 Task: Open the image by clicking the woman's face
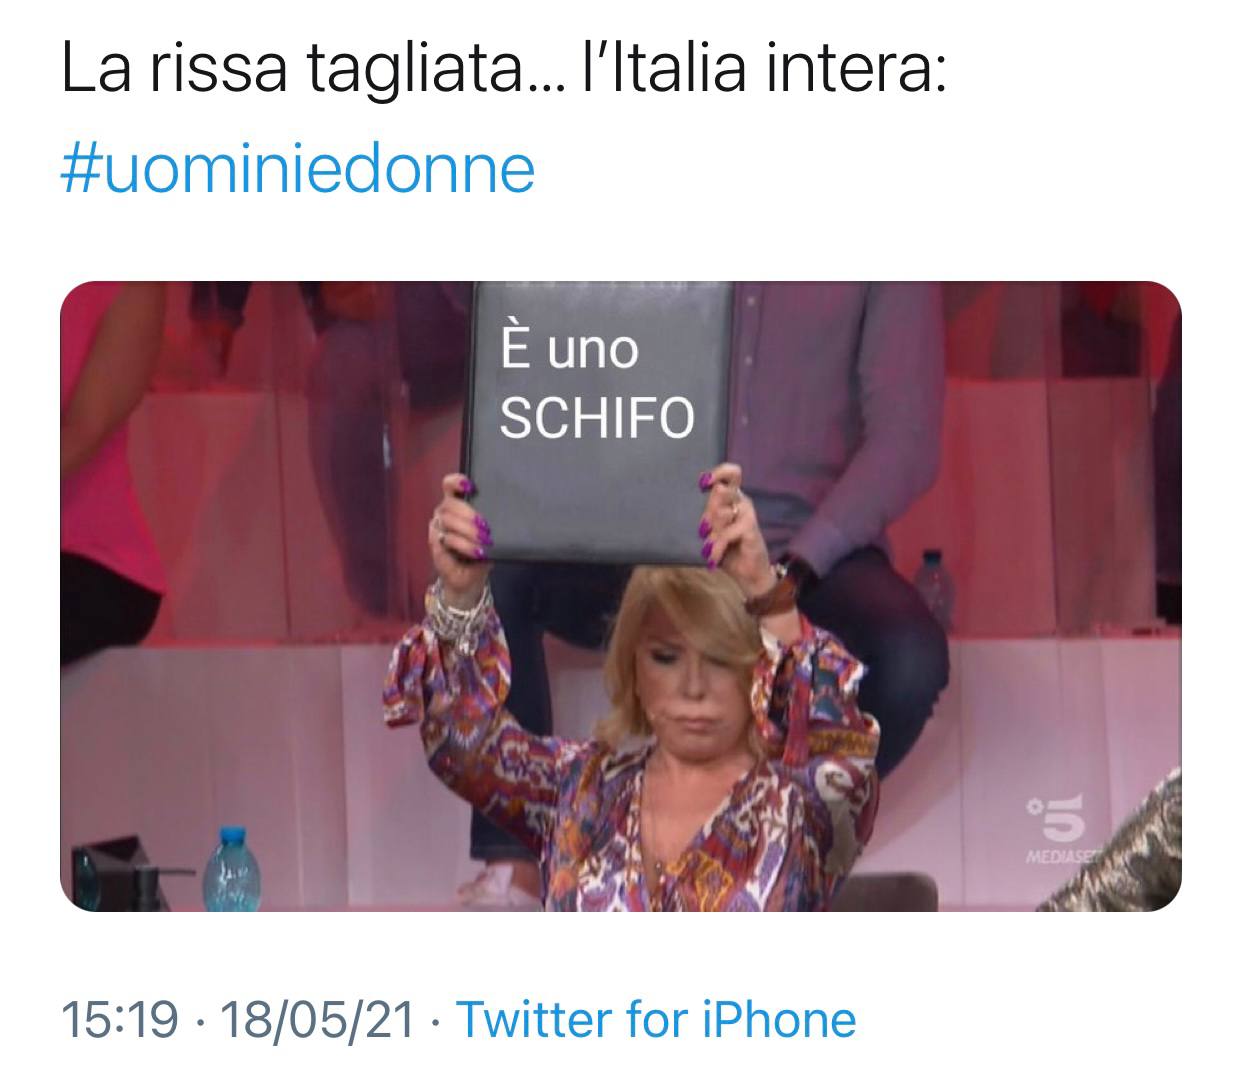(x=690, y=690)
